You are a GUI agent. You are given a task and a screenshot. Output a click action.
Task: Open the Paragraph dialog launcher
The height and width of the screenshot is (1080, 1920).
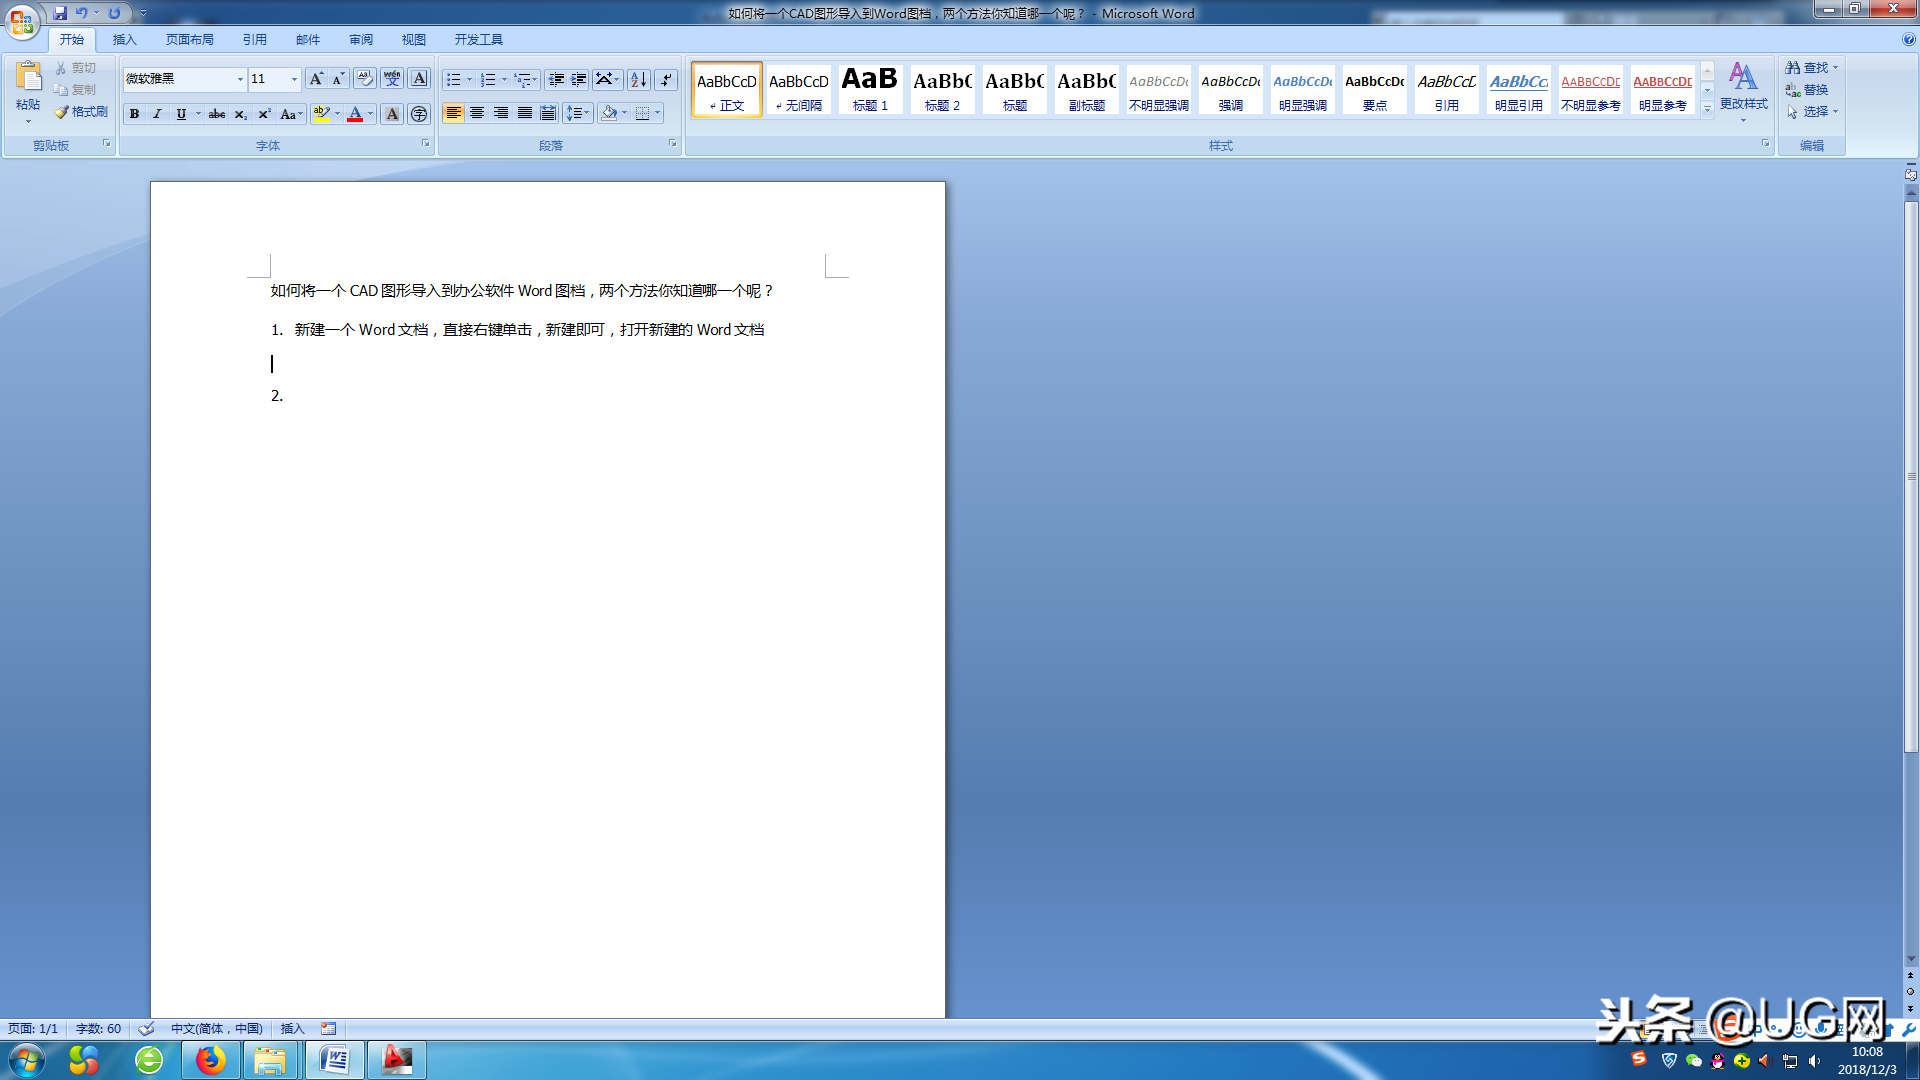[672, 144]
